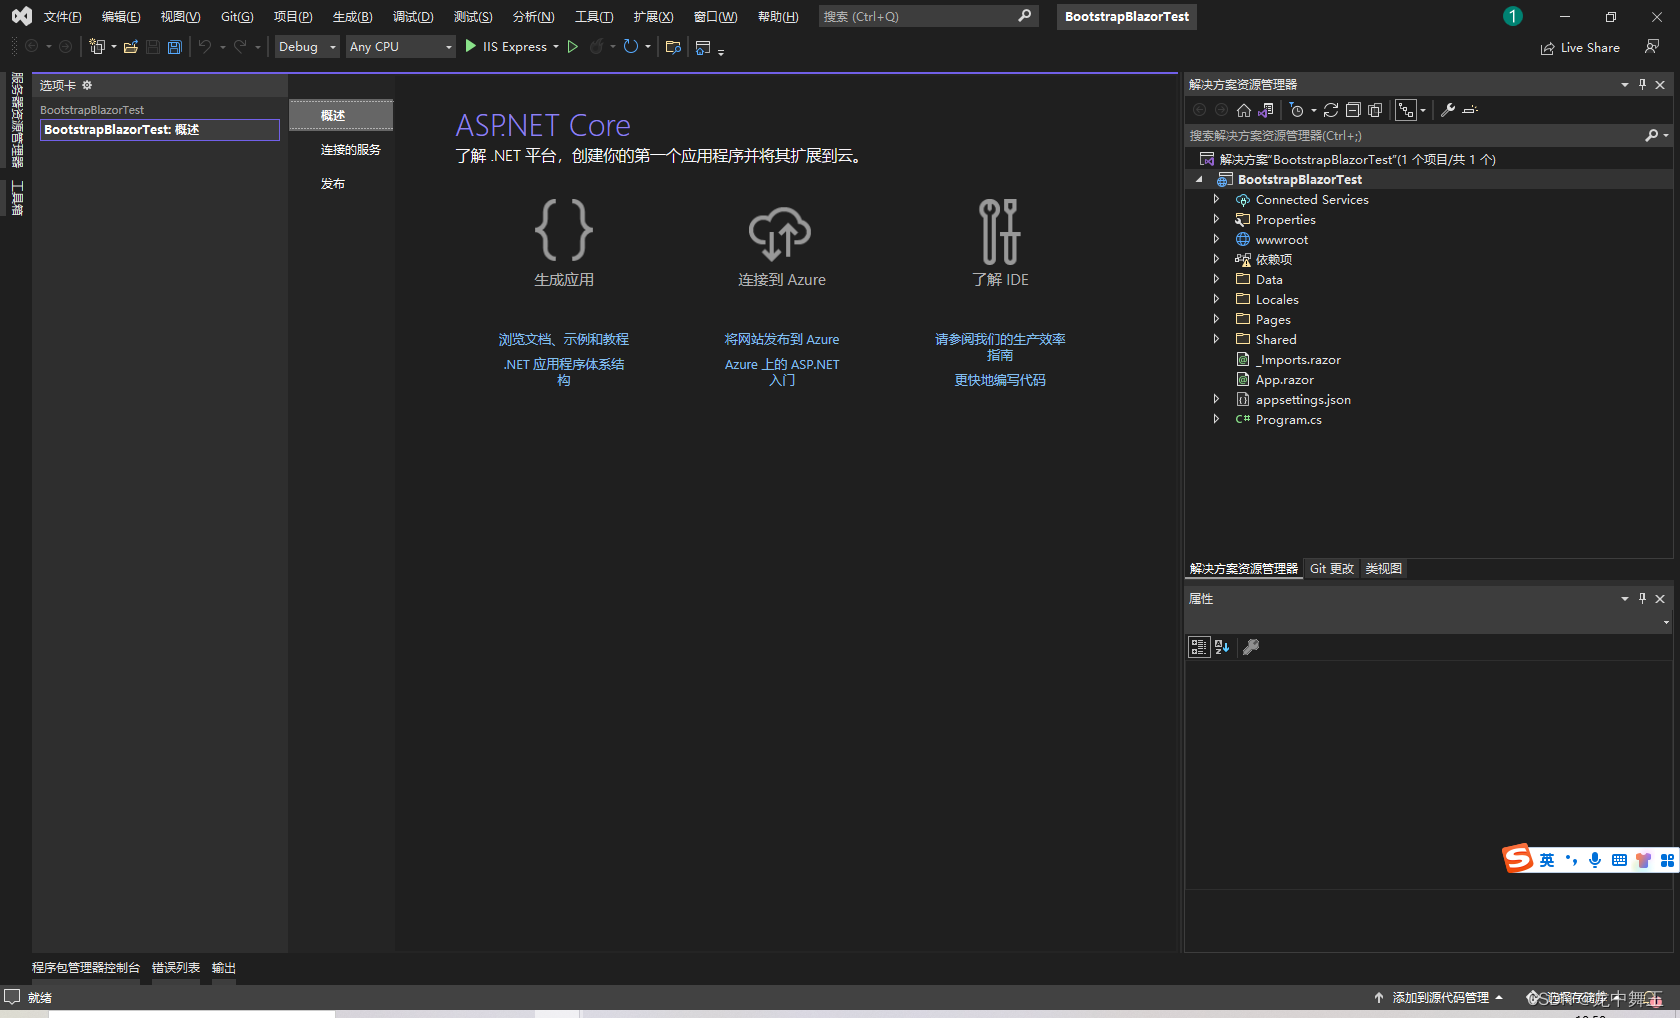Screen dimensions: 1680x1018
Task: Click Start Without Debugging outline play icon
Action: [573, 47]
